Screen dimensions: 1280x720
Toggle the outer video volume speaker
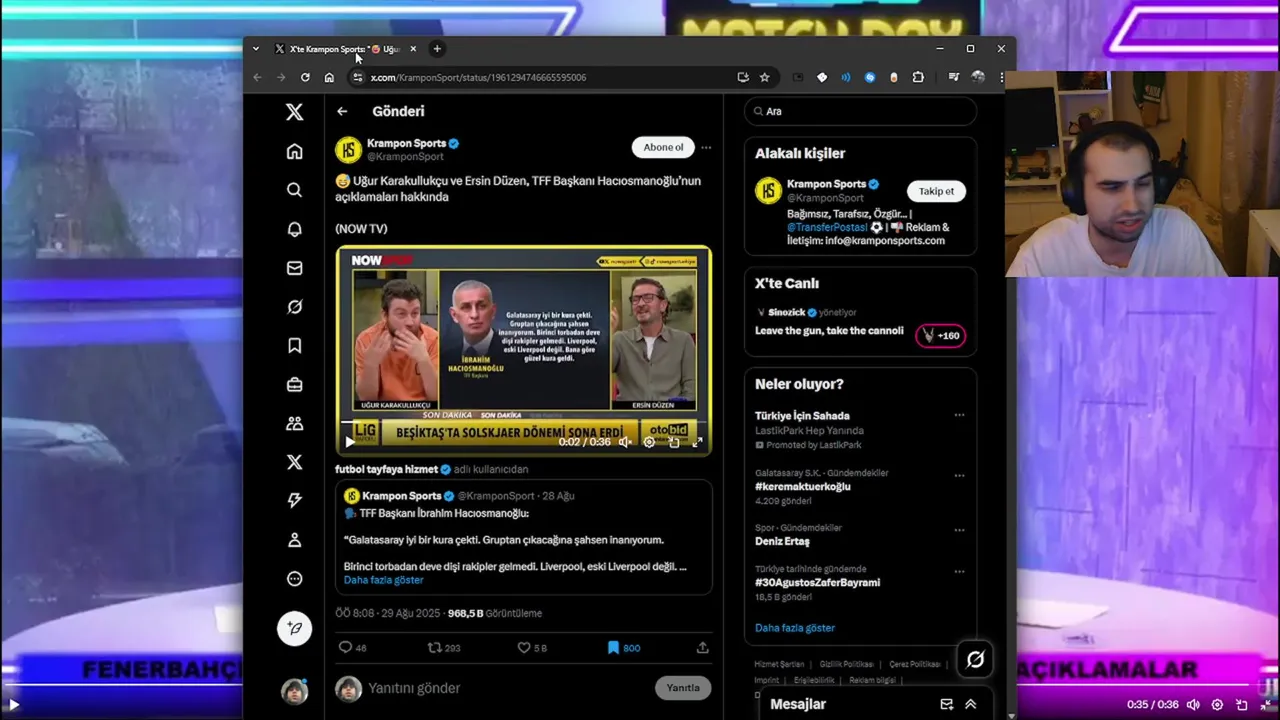pyautogui.click(x=1193, y=704)
